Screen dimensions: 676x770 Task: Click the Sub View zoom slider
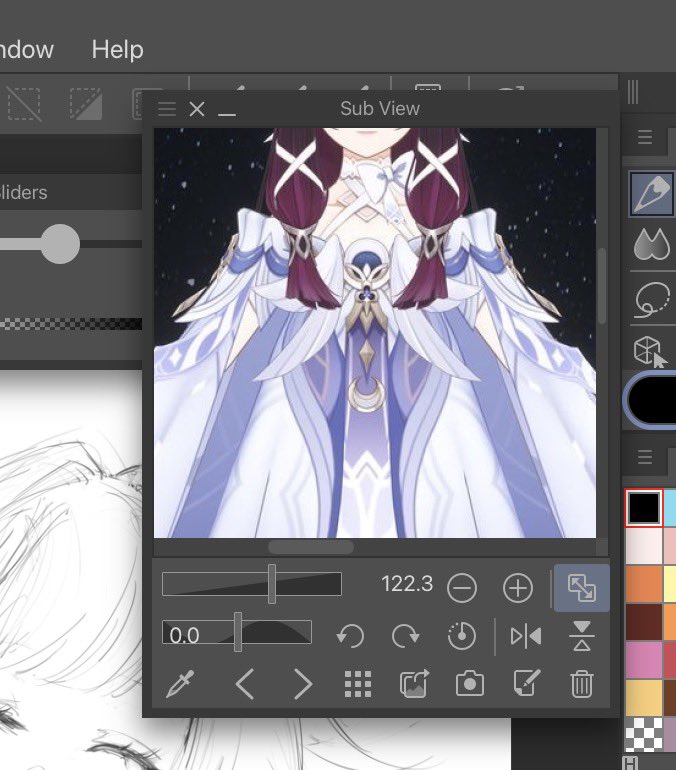(x=252, y=584)
